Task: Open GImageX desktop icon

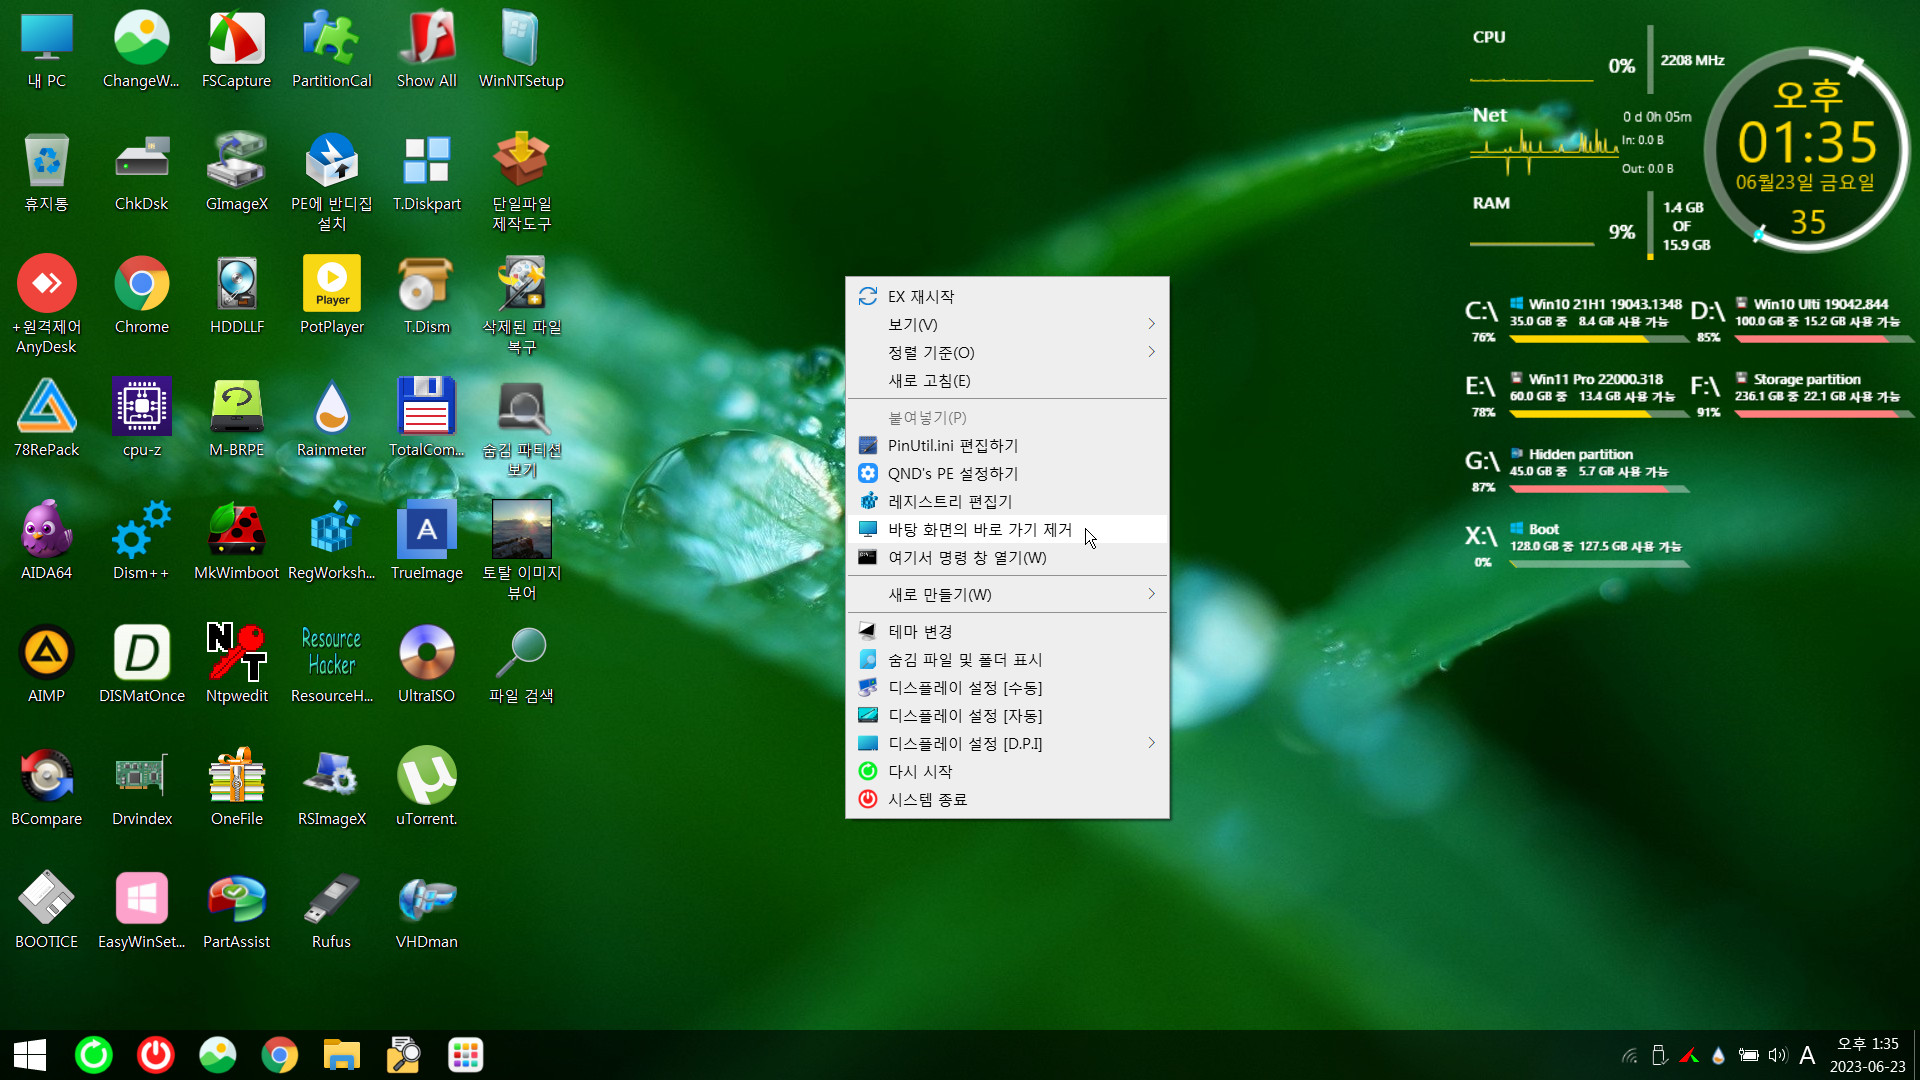Action: (x=236, y=172)
